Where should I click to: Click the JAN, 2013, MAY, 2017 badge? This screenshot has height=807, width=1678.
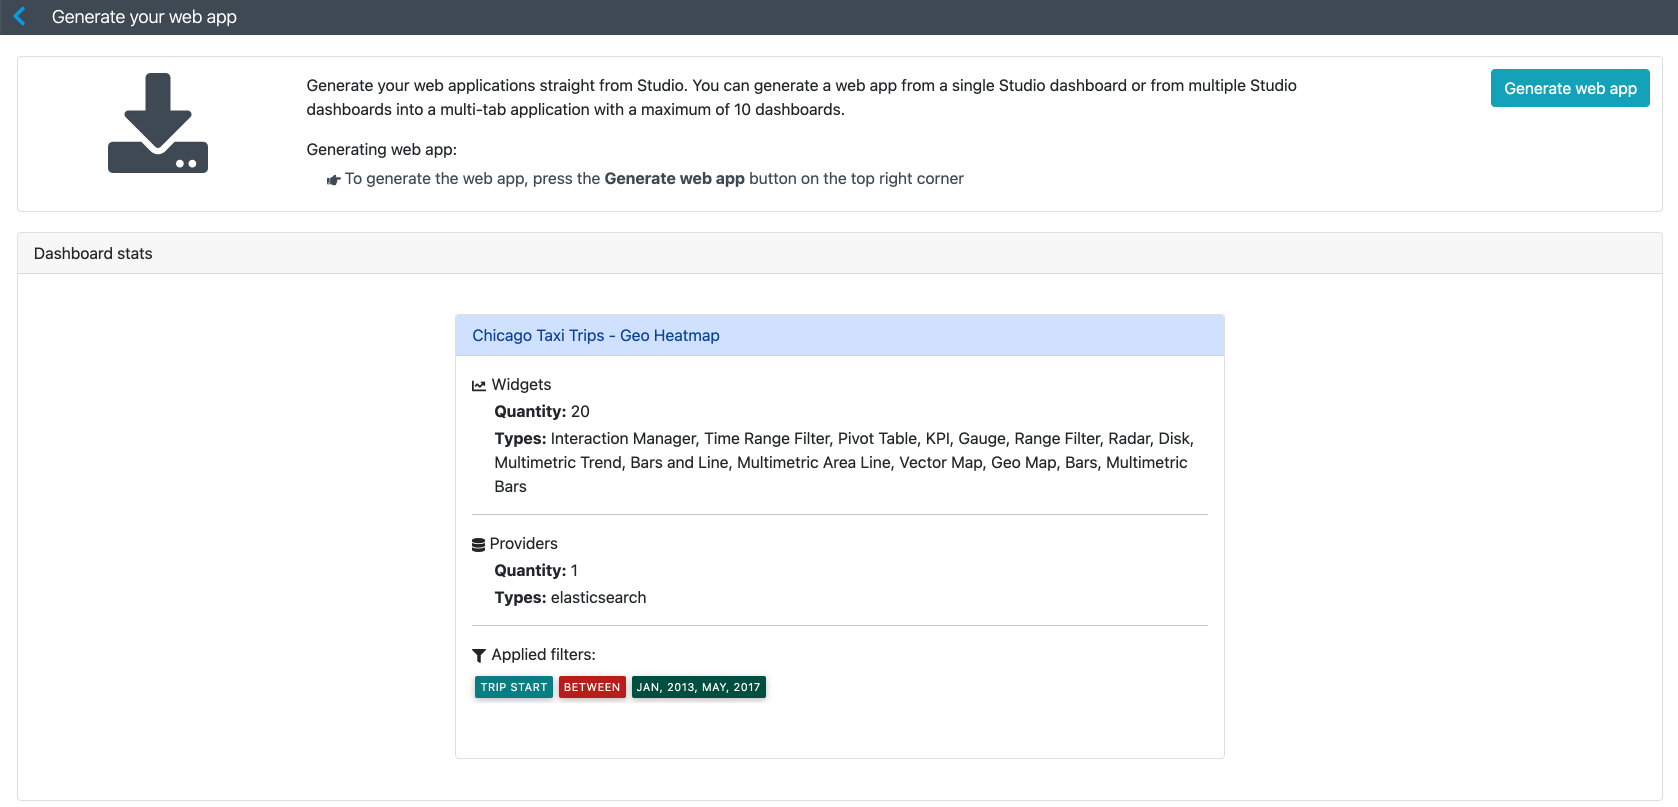[x=698, y=687]
